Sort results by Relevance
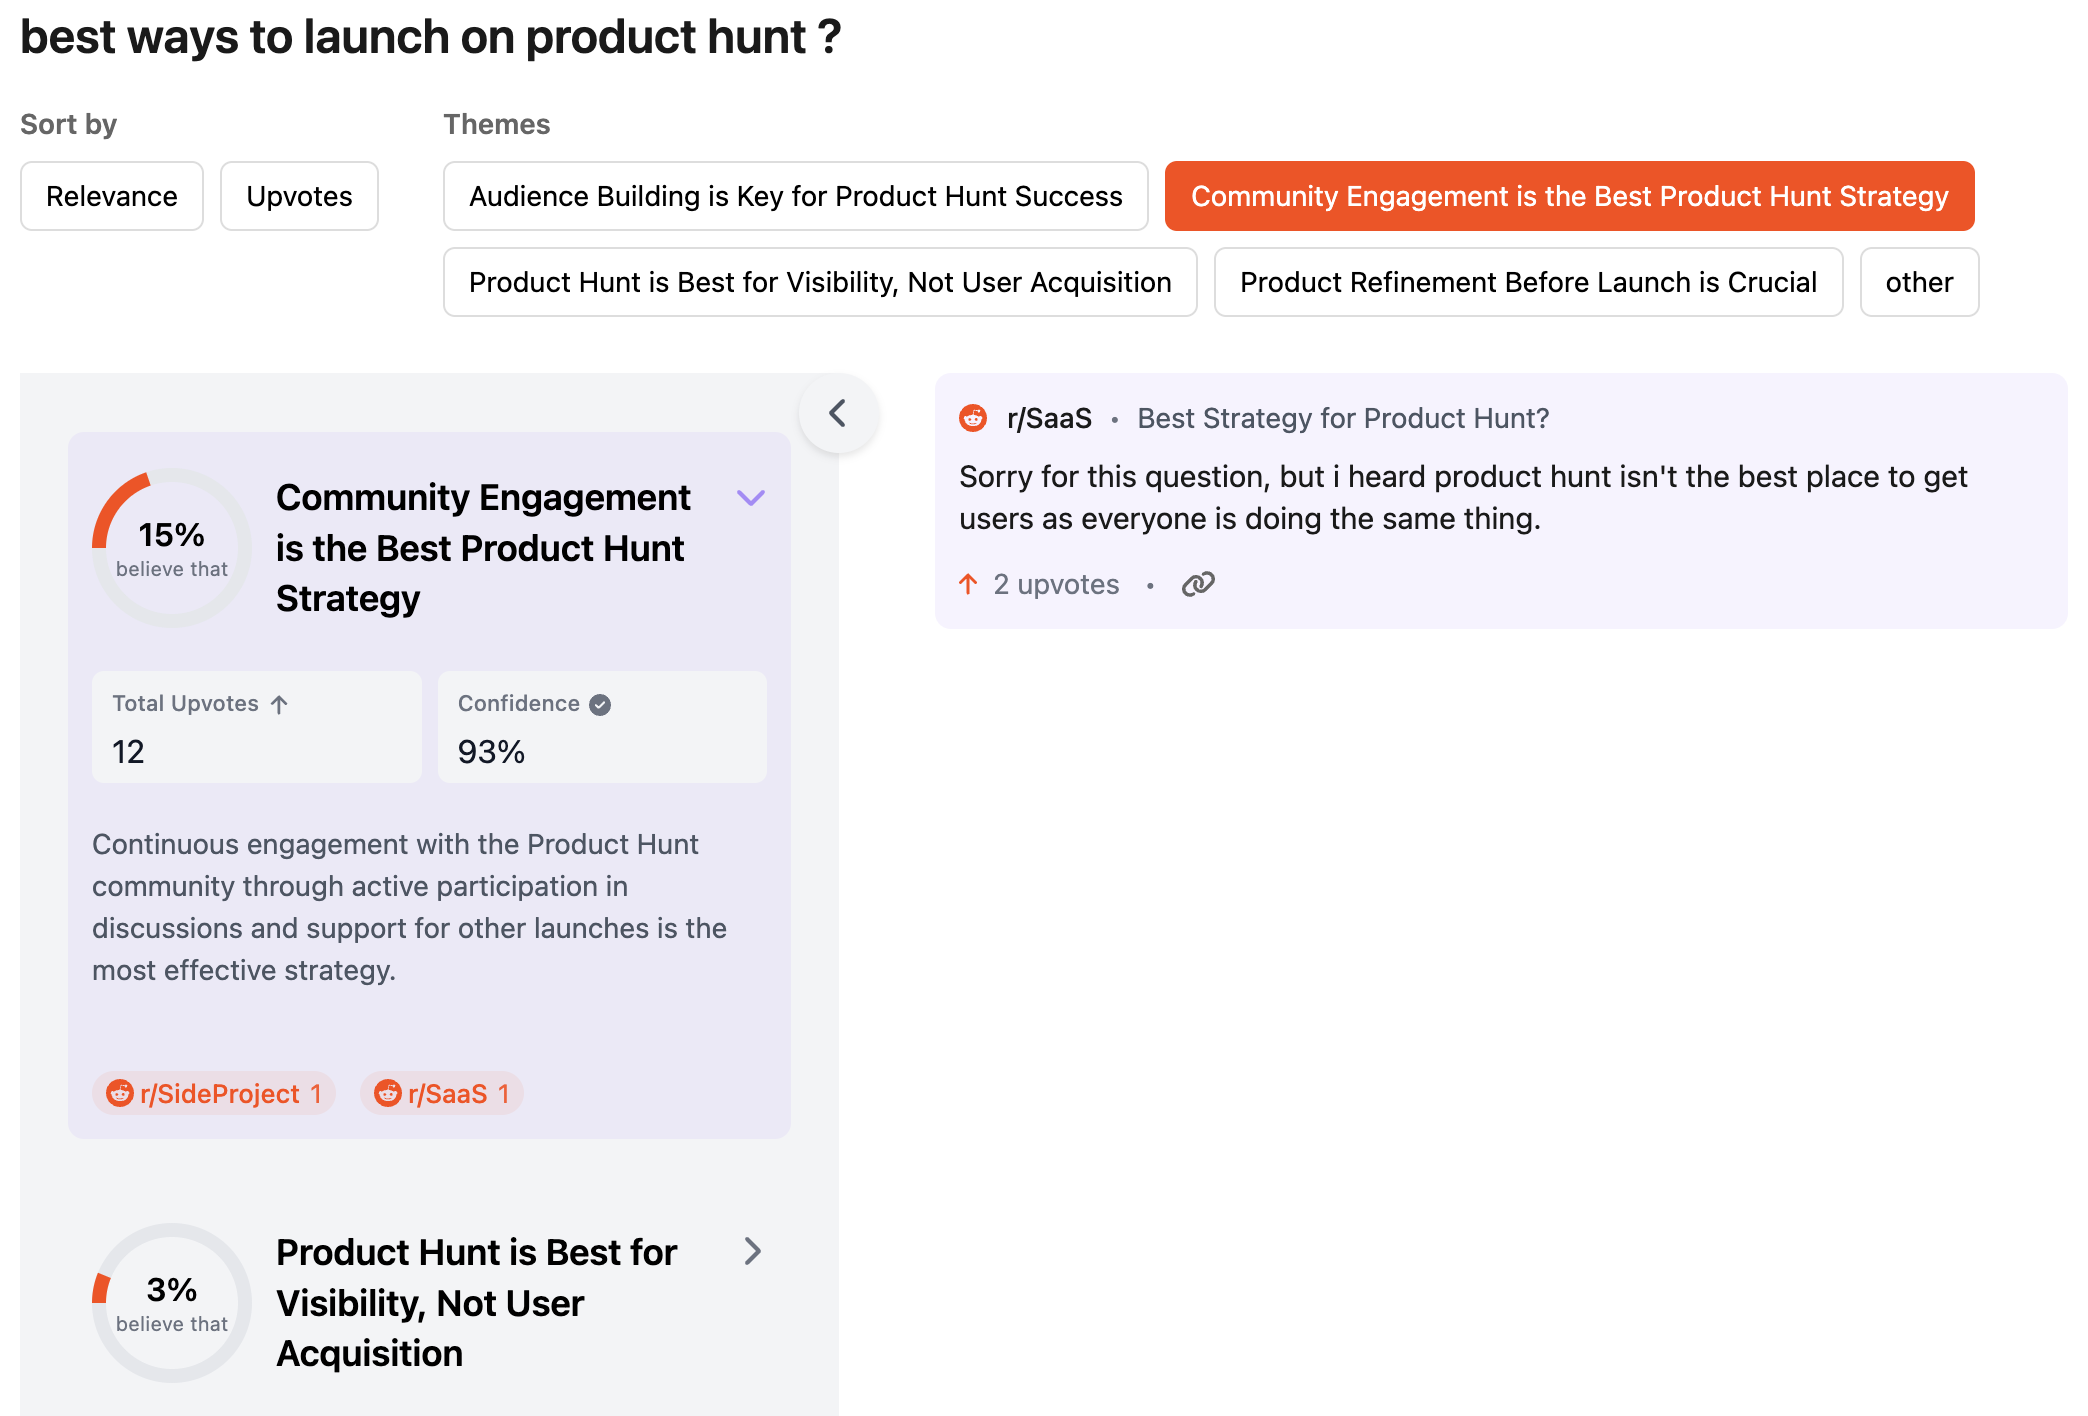Viewport: 2088px width, 1416px height. pos(112,196)
